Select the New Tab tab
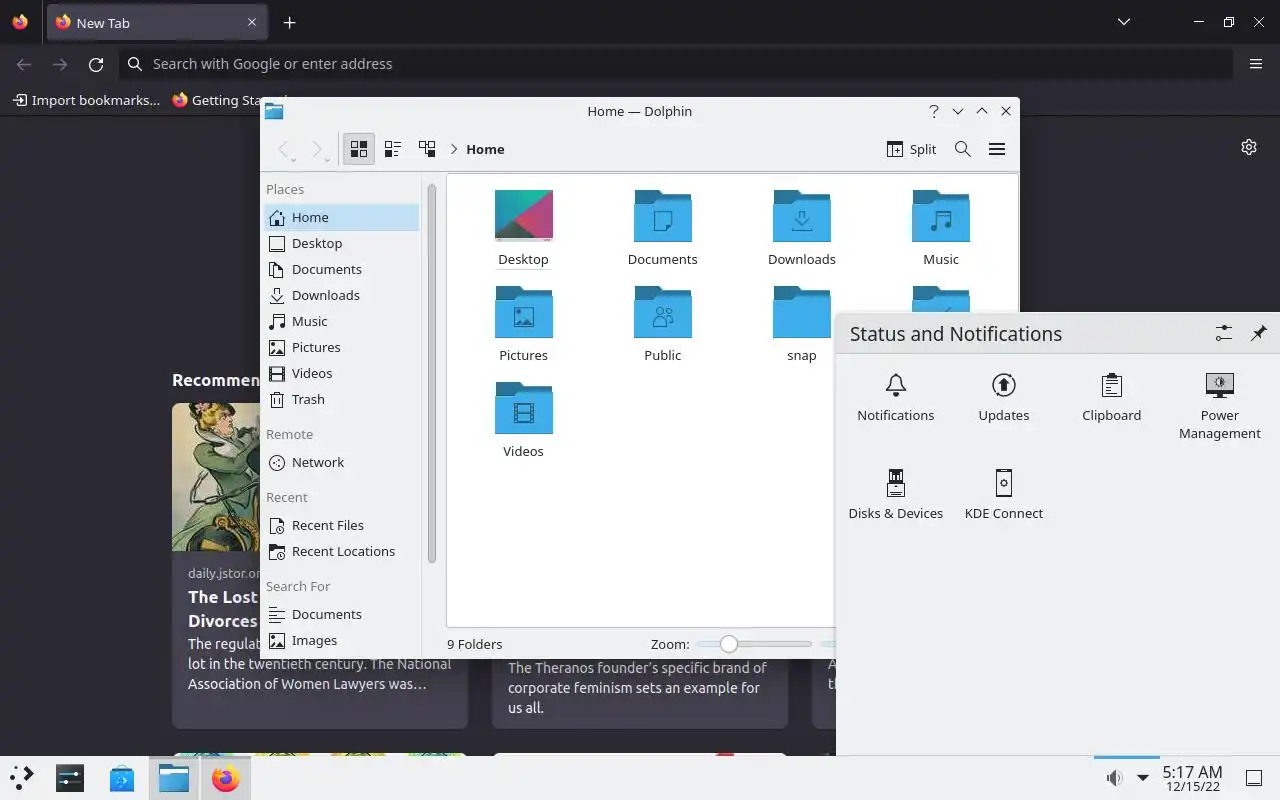Image resolution: width=1280 pixels, height=800 pixels. click(156, 22)
